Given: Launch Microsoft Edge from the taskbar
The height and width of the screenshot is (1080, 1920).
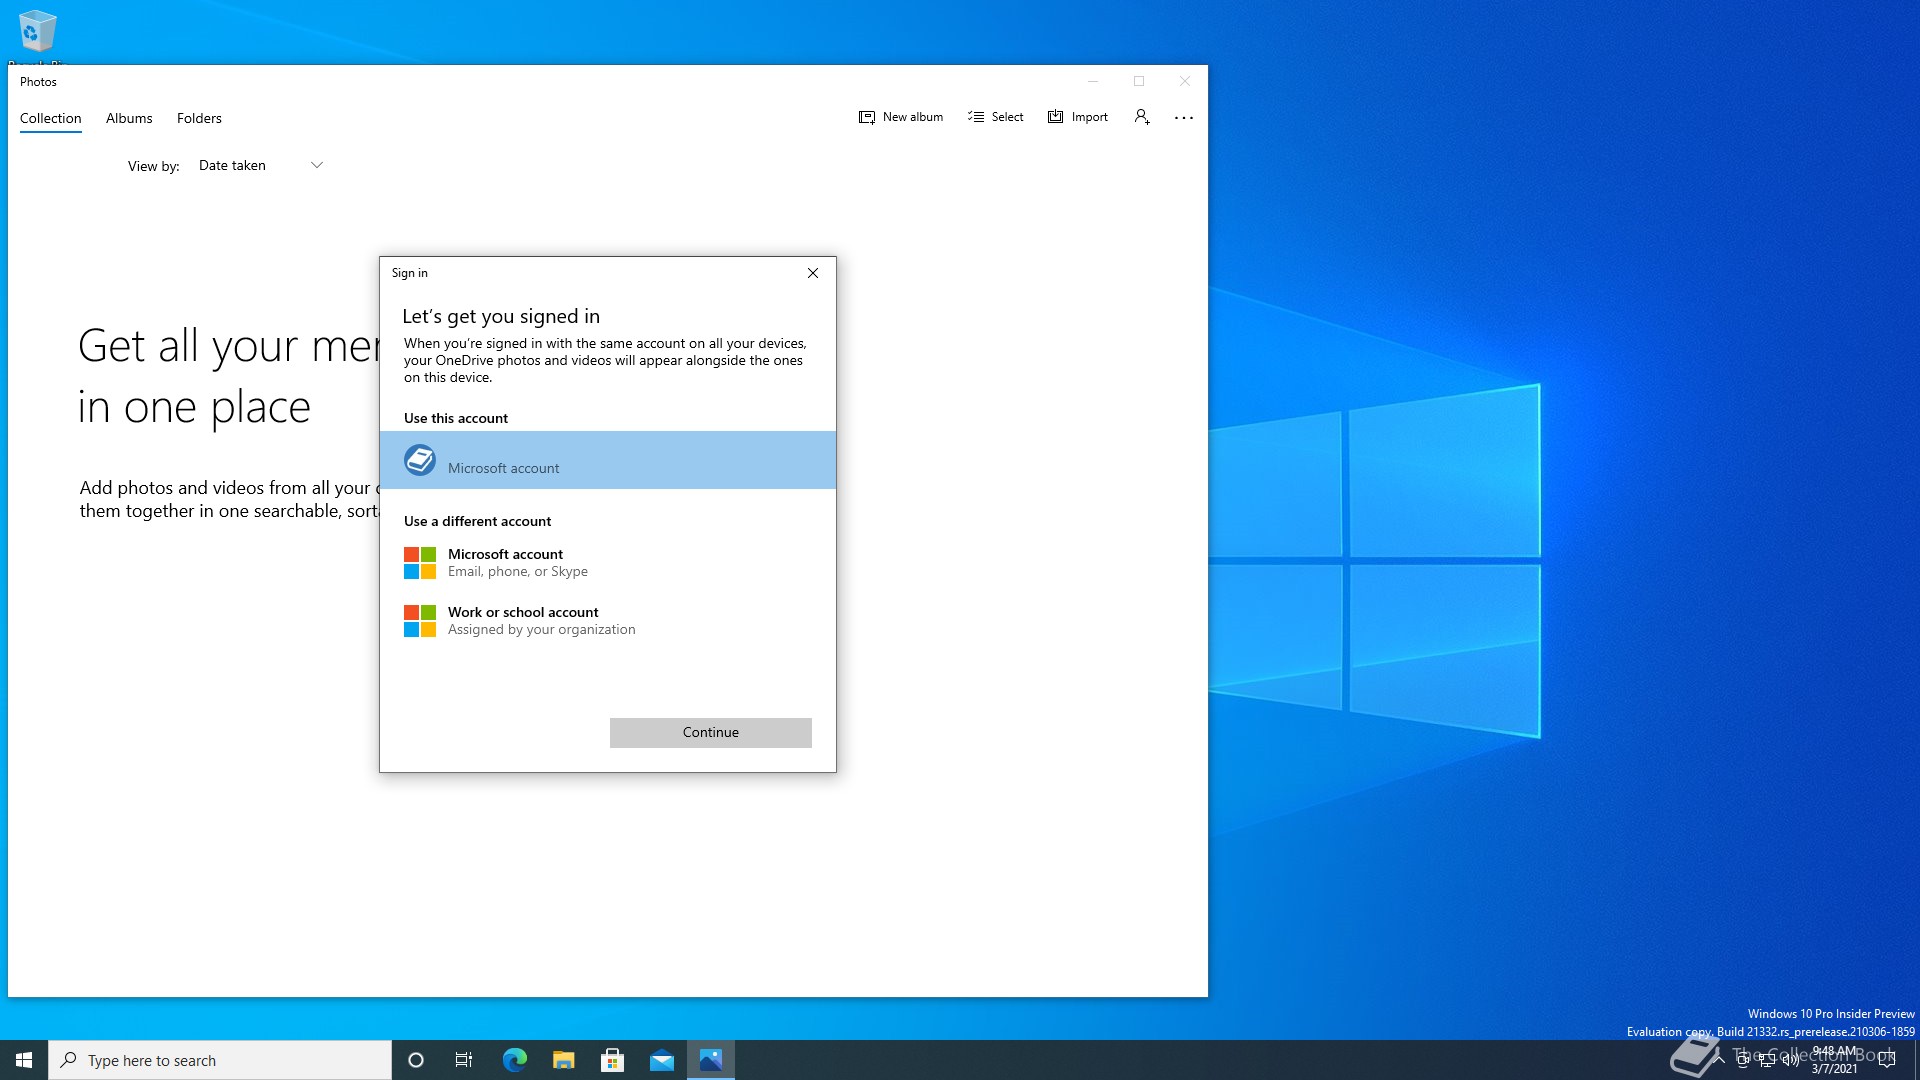Looking at the screenshot, I should pyautogui.click(x=514, y=1060).
